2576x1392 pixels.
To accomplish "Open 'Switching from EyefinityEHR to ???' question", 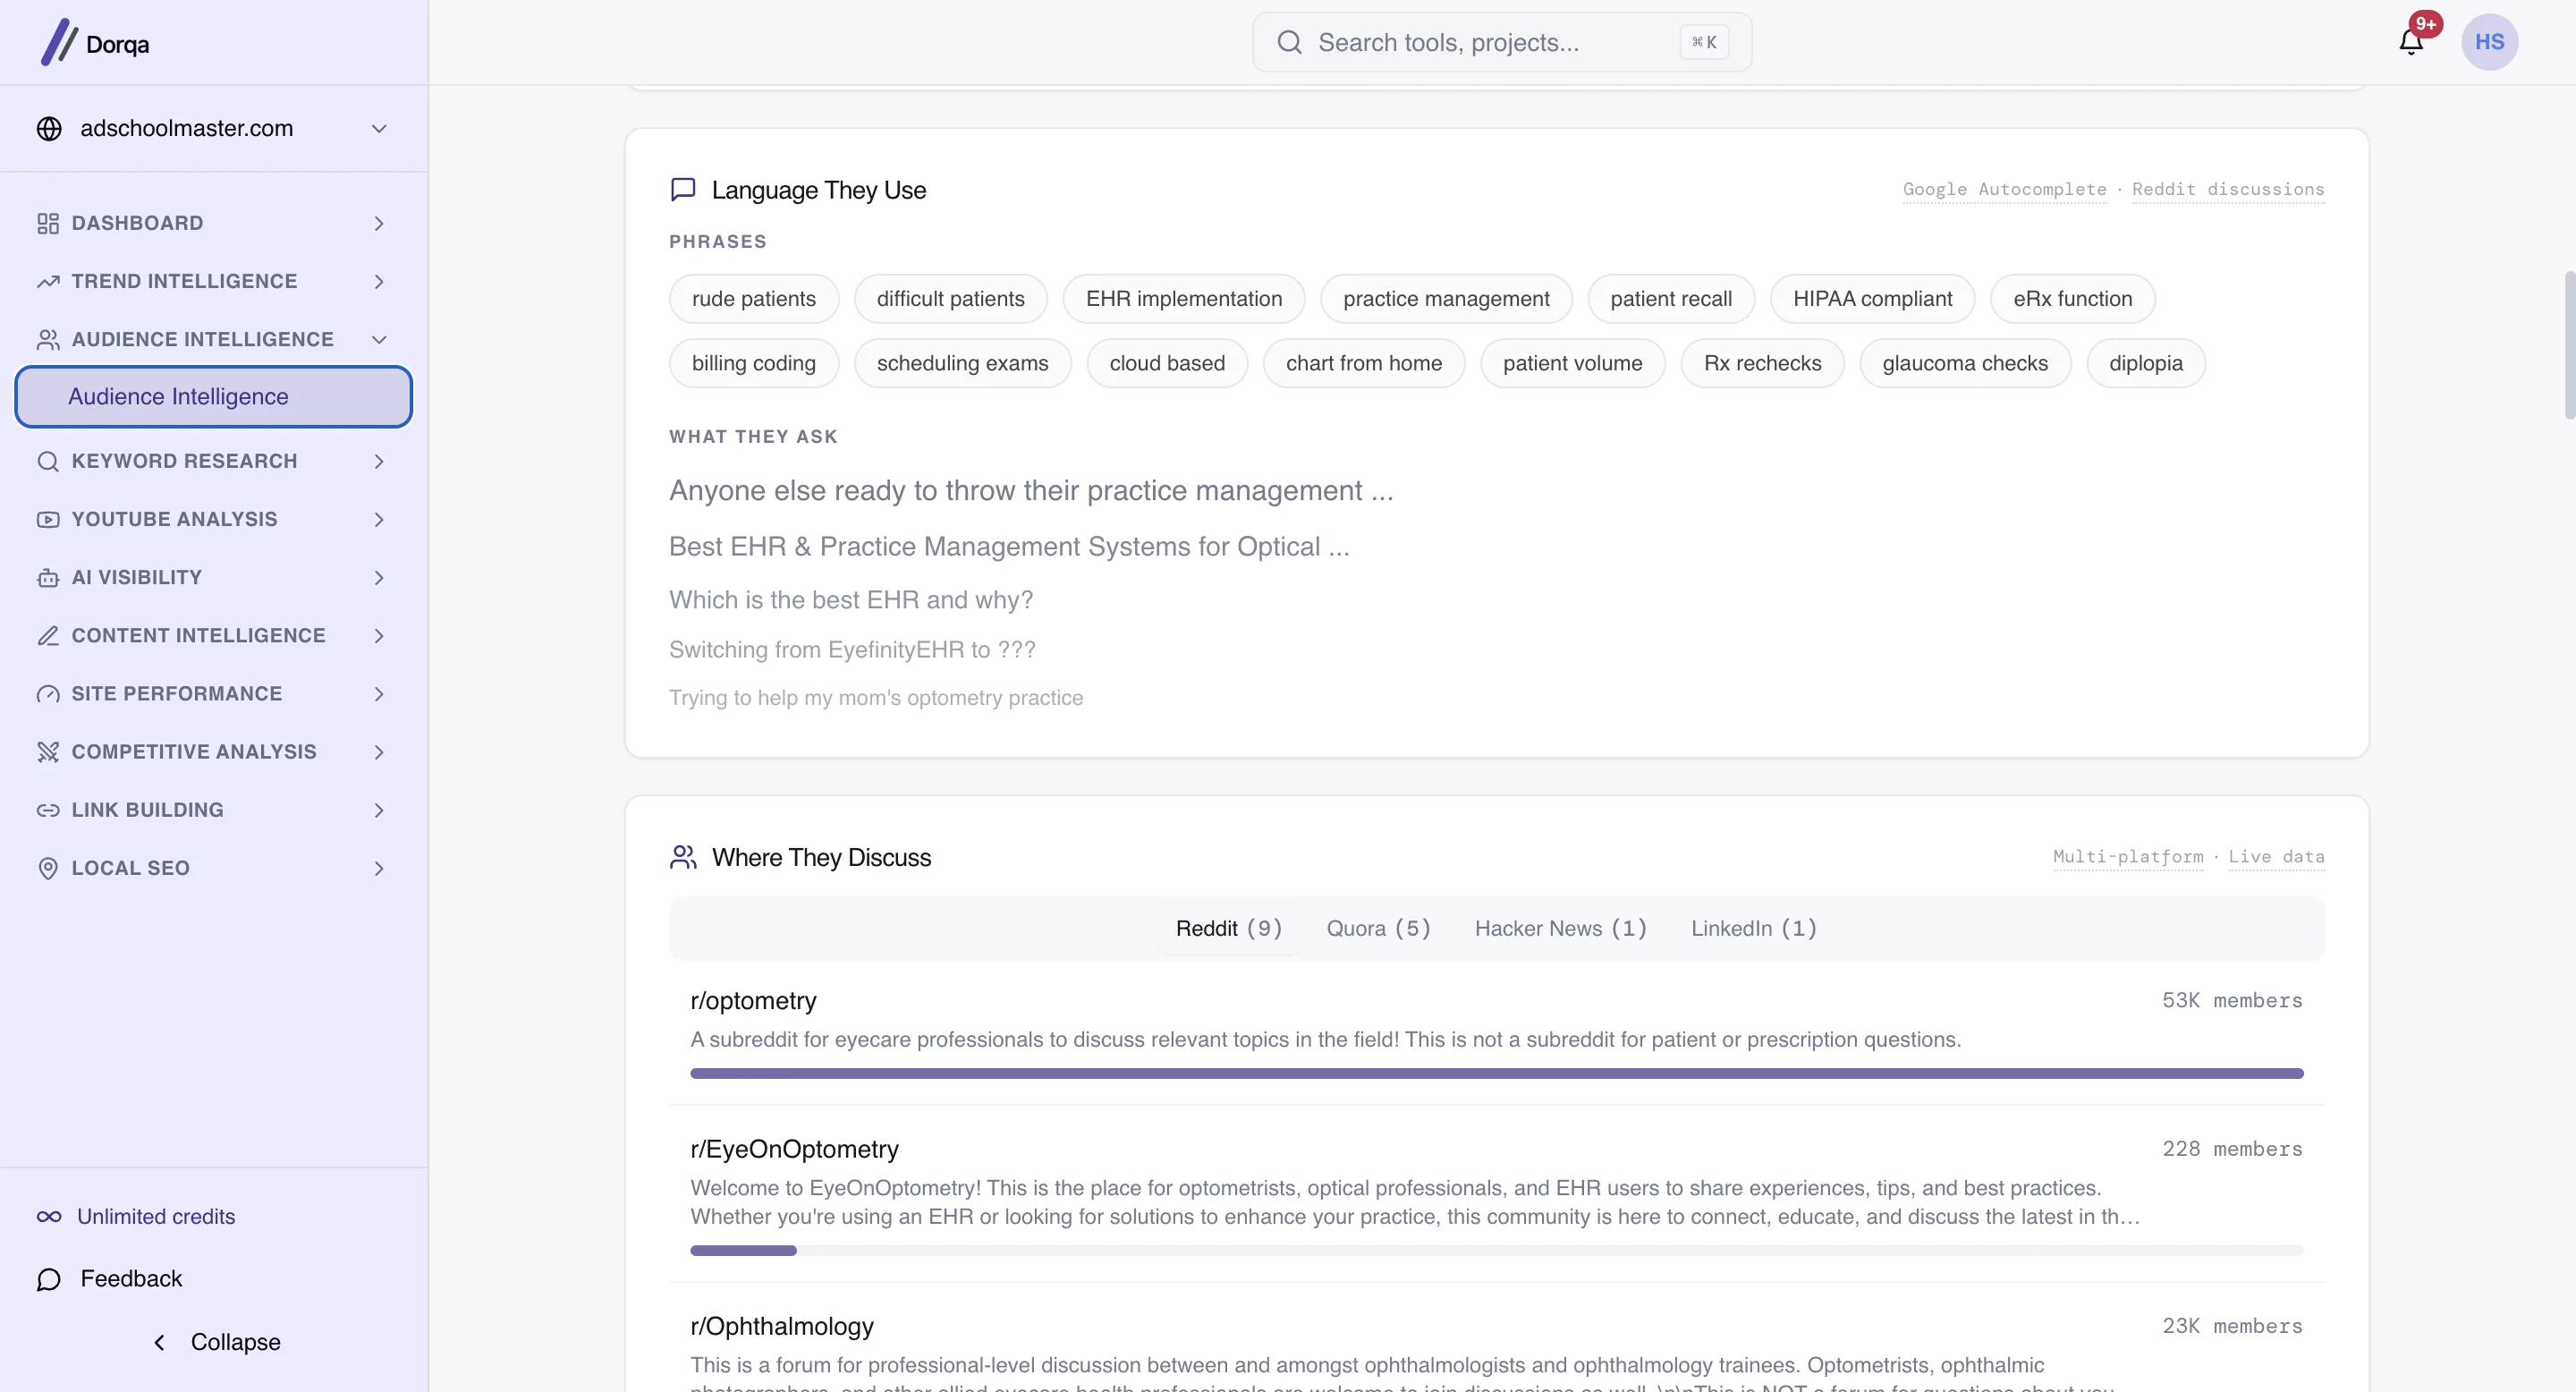I will tap(852, 650).
